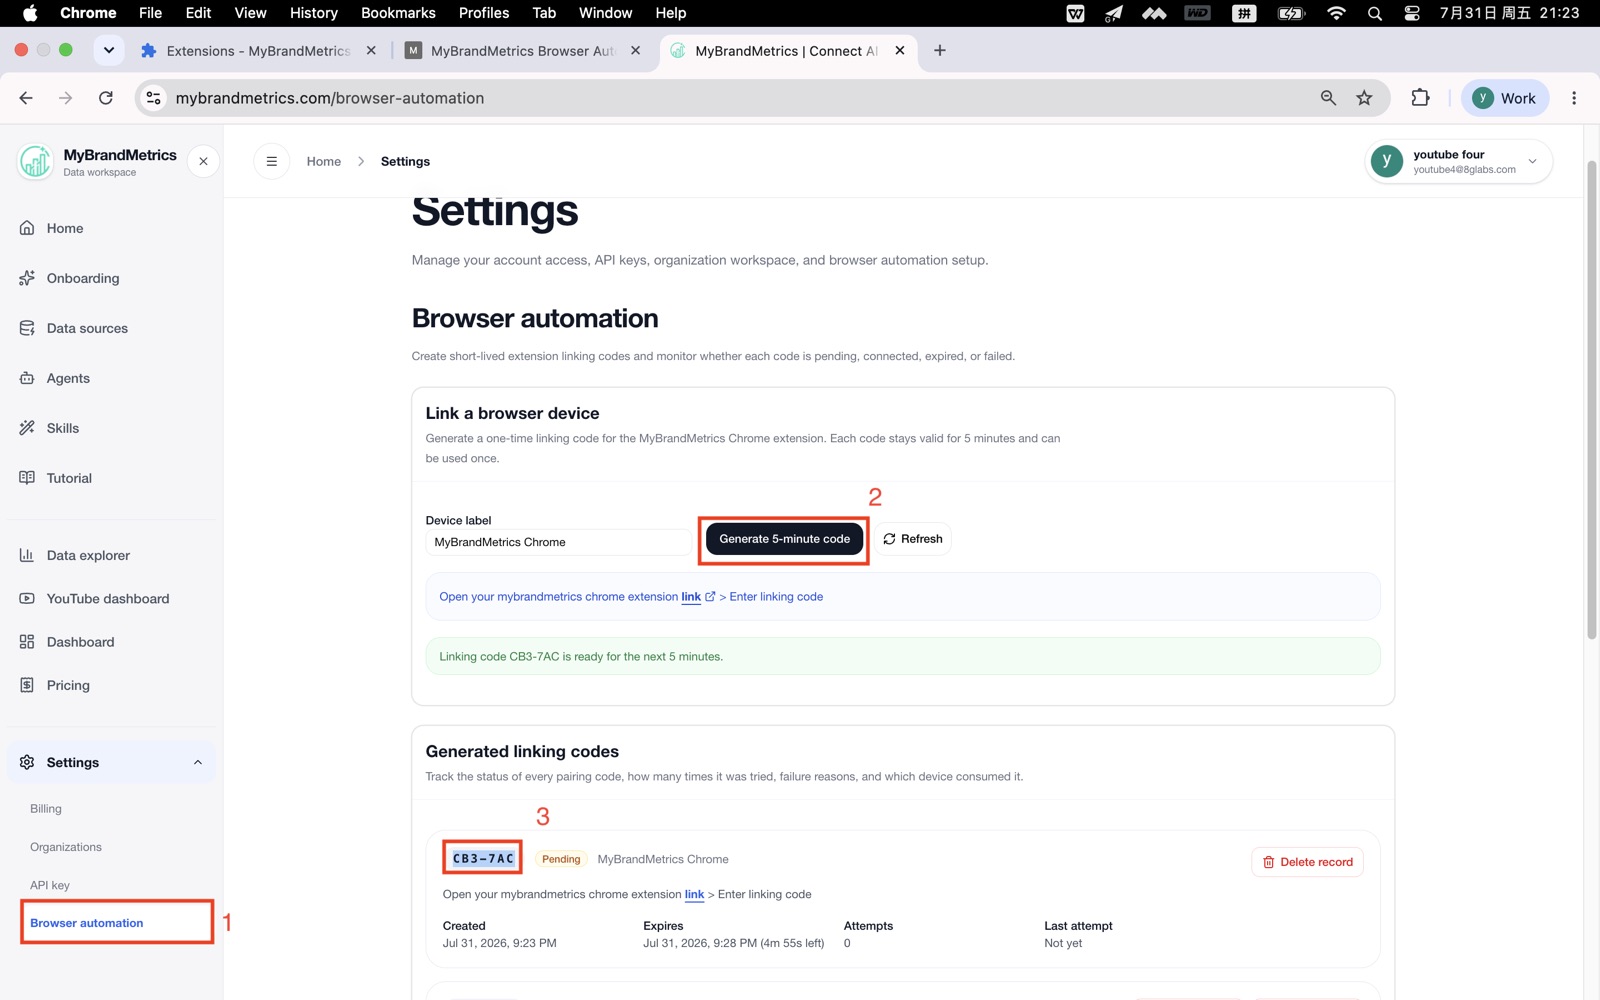Open Organizations settings

pyautogui.click(x=66, y=847)
